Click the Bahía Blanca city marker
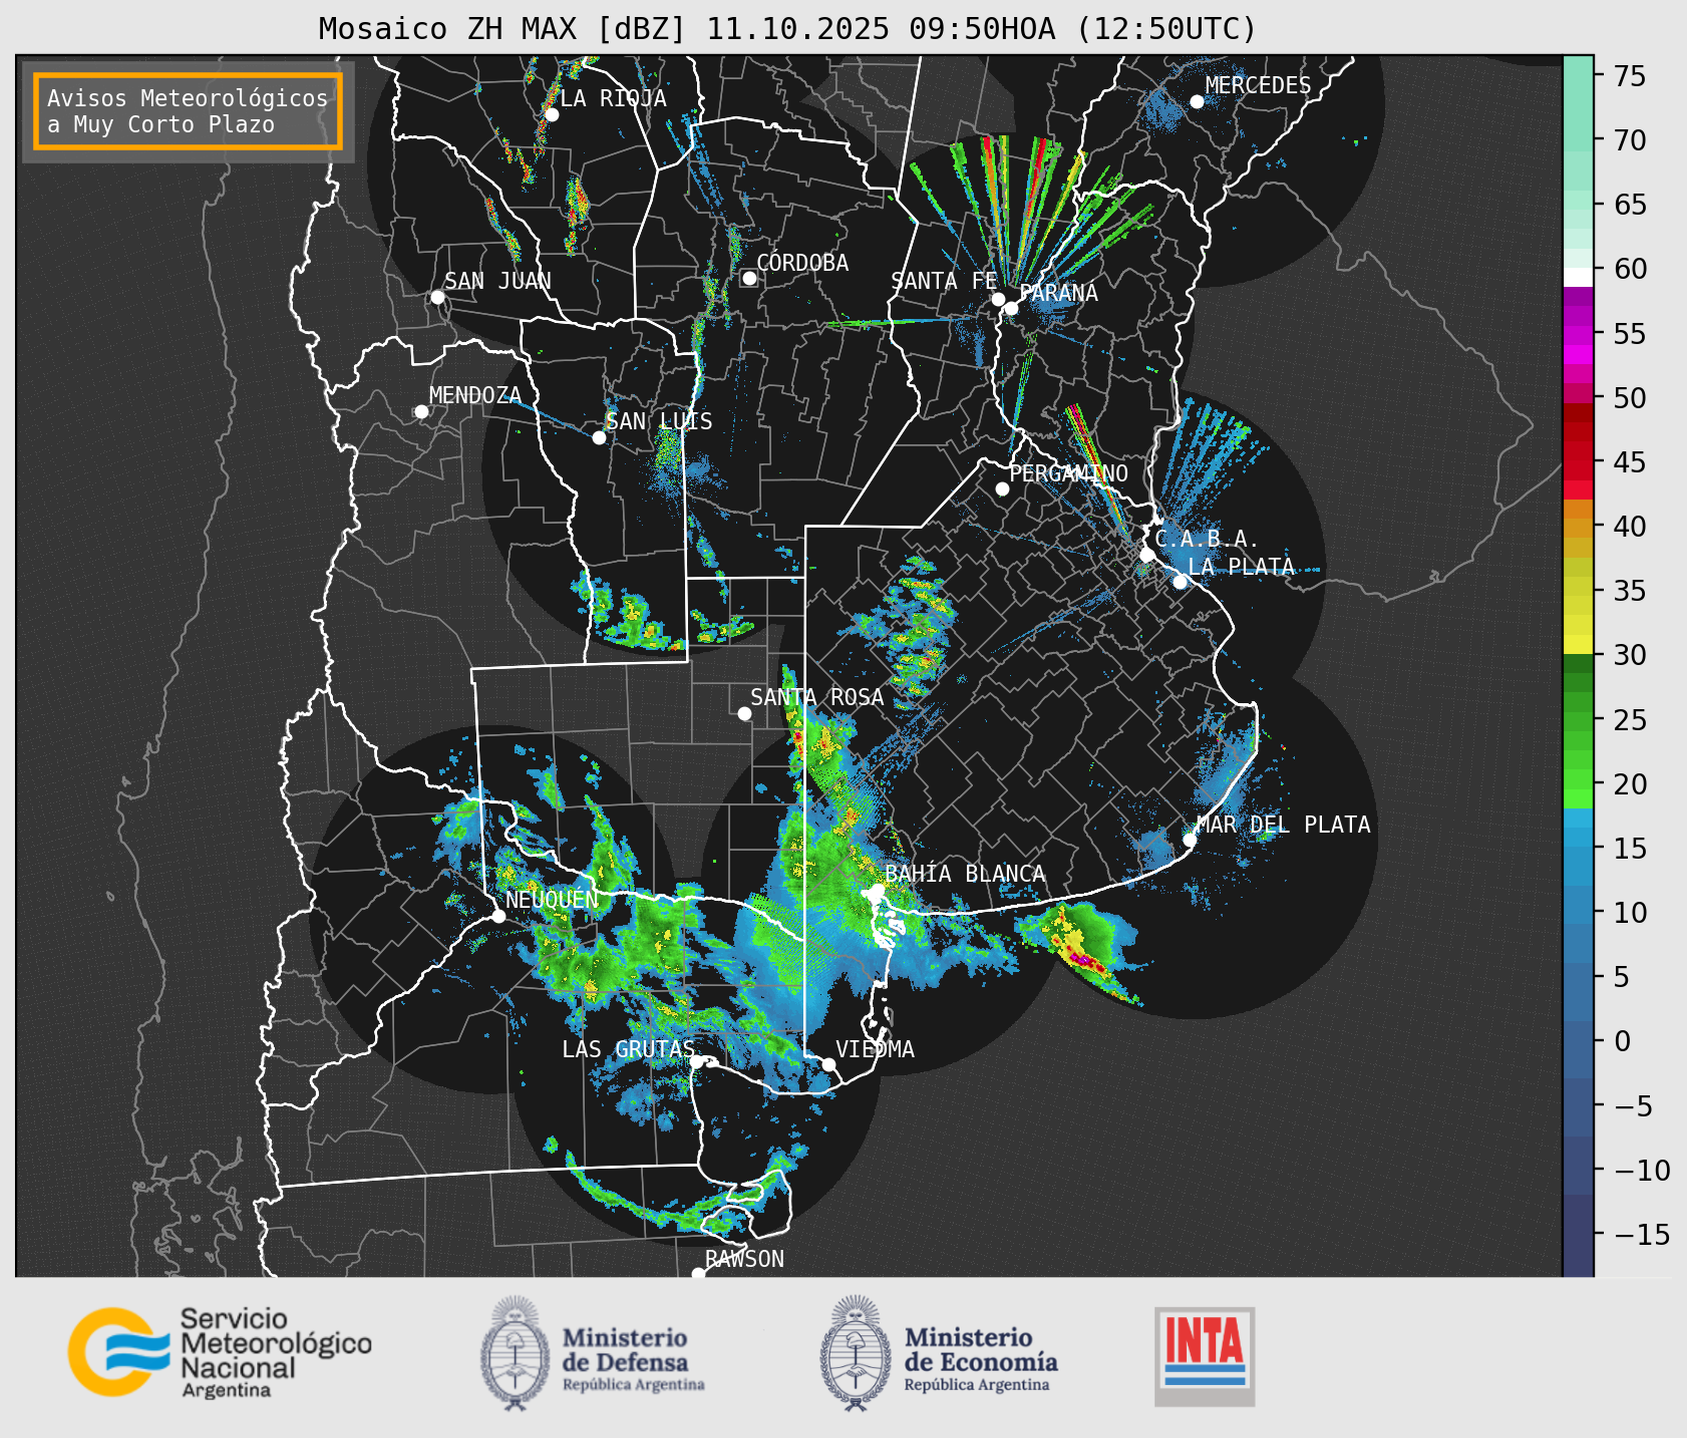This screenshot has height=1438, width=1687. click(x=877, y=890)
